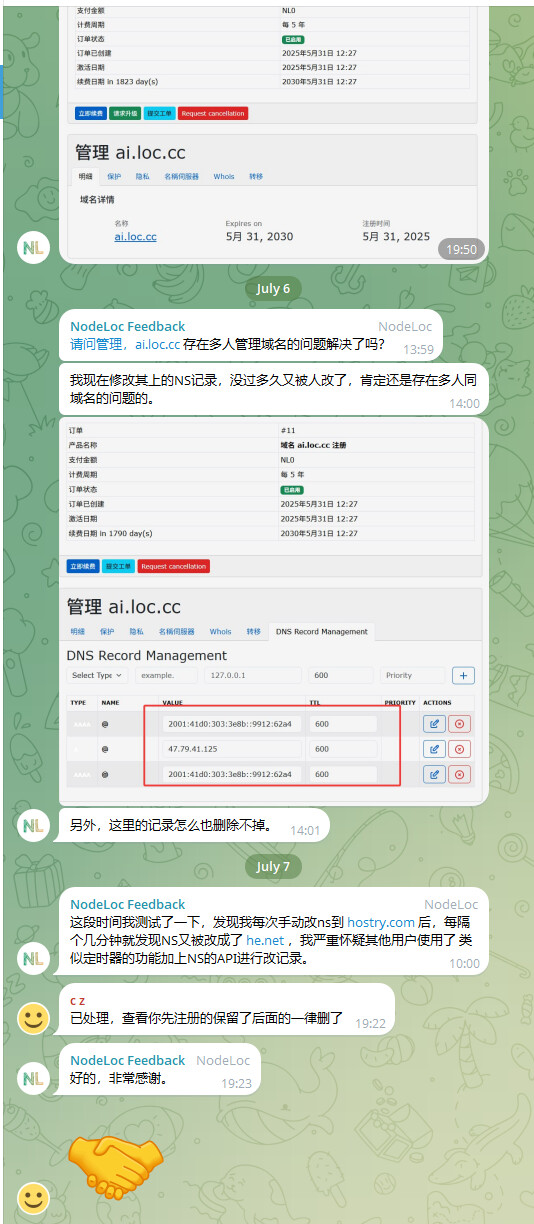Click ai.loc.cc link in quoted reply
The image size is (534, 1224).
tap(158, 344)
